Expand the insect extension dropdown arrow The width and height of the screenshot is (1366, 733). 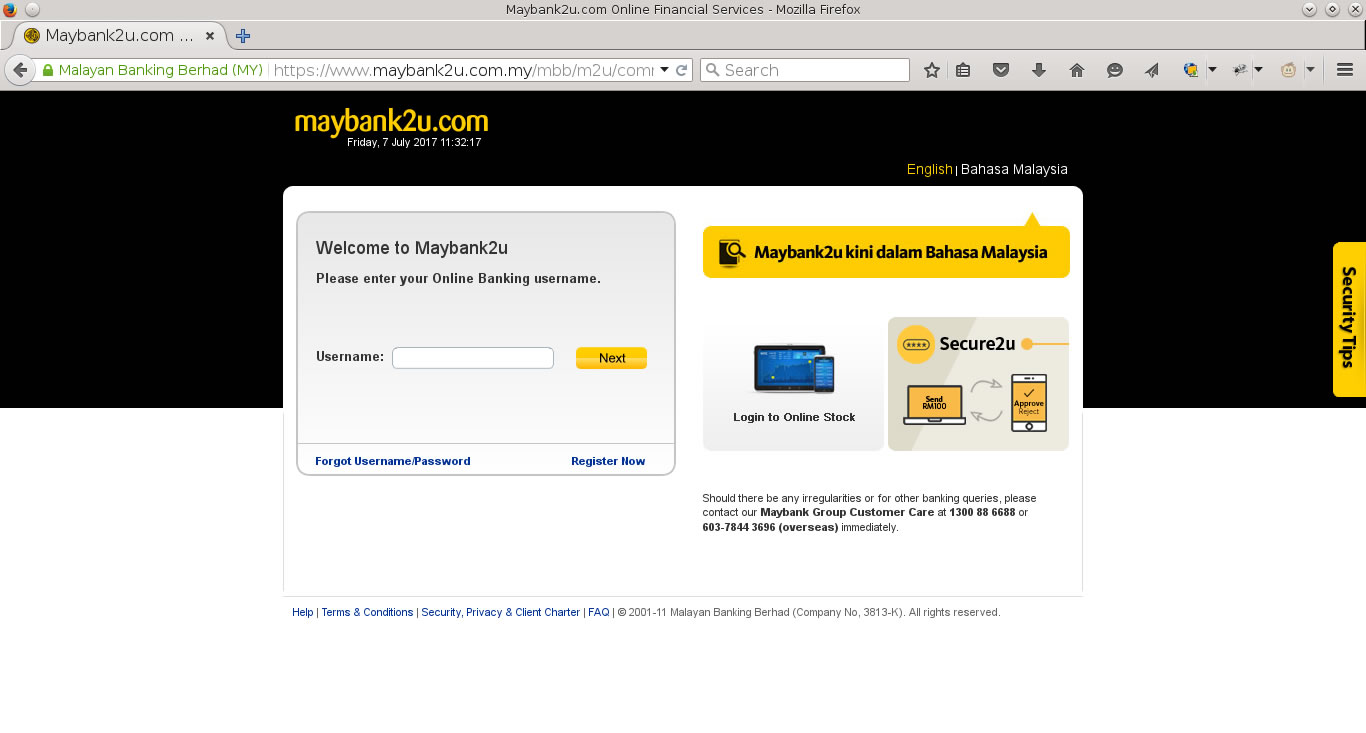coord(1259,70)
